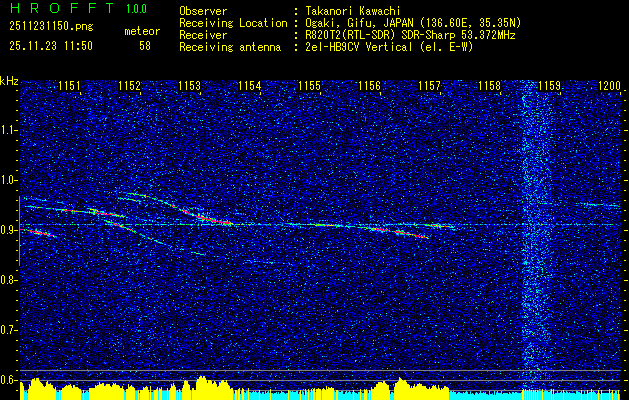This screenshot has width=629, height=400.
Task: Click the receiving antenna 2el-HB9CV text
Action: [x=389, y=47]
